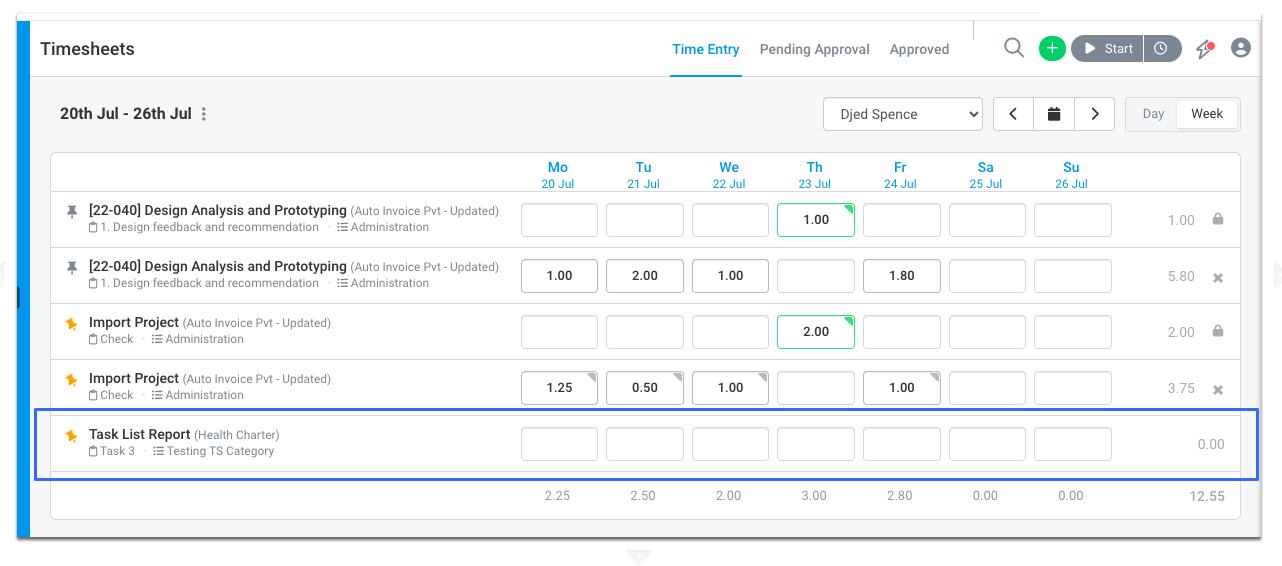1282x566 pixels.
Task: Open the three-dot menu beside date range
Action: (x=204, y=114)
